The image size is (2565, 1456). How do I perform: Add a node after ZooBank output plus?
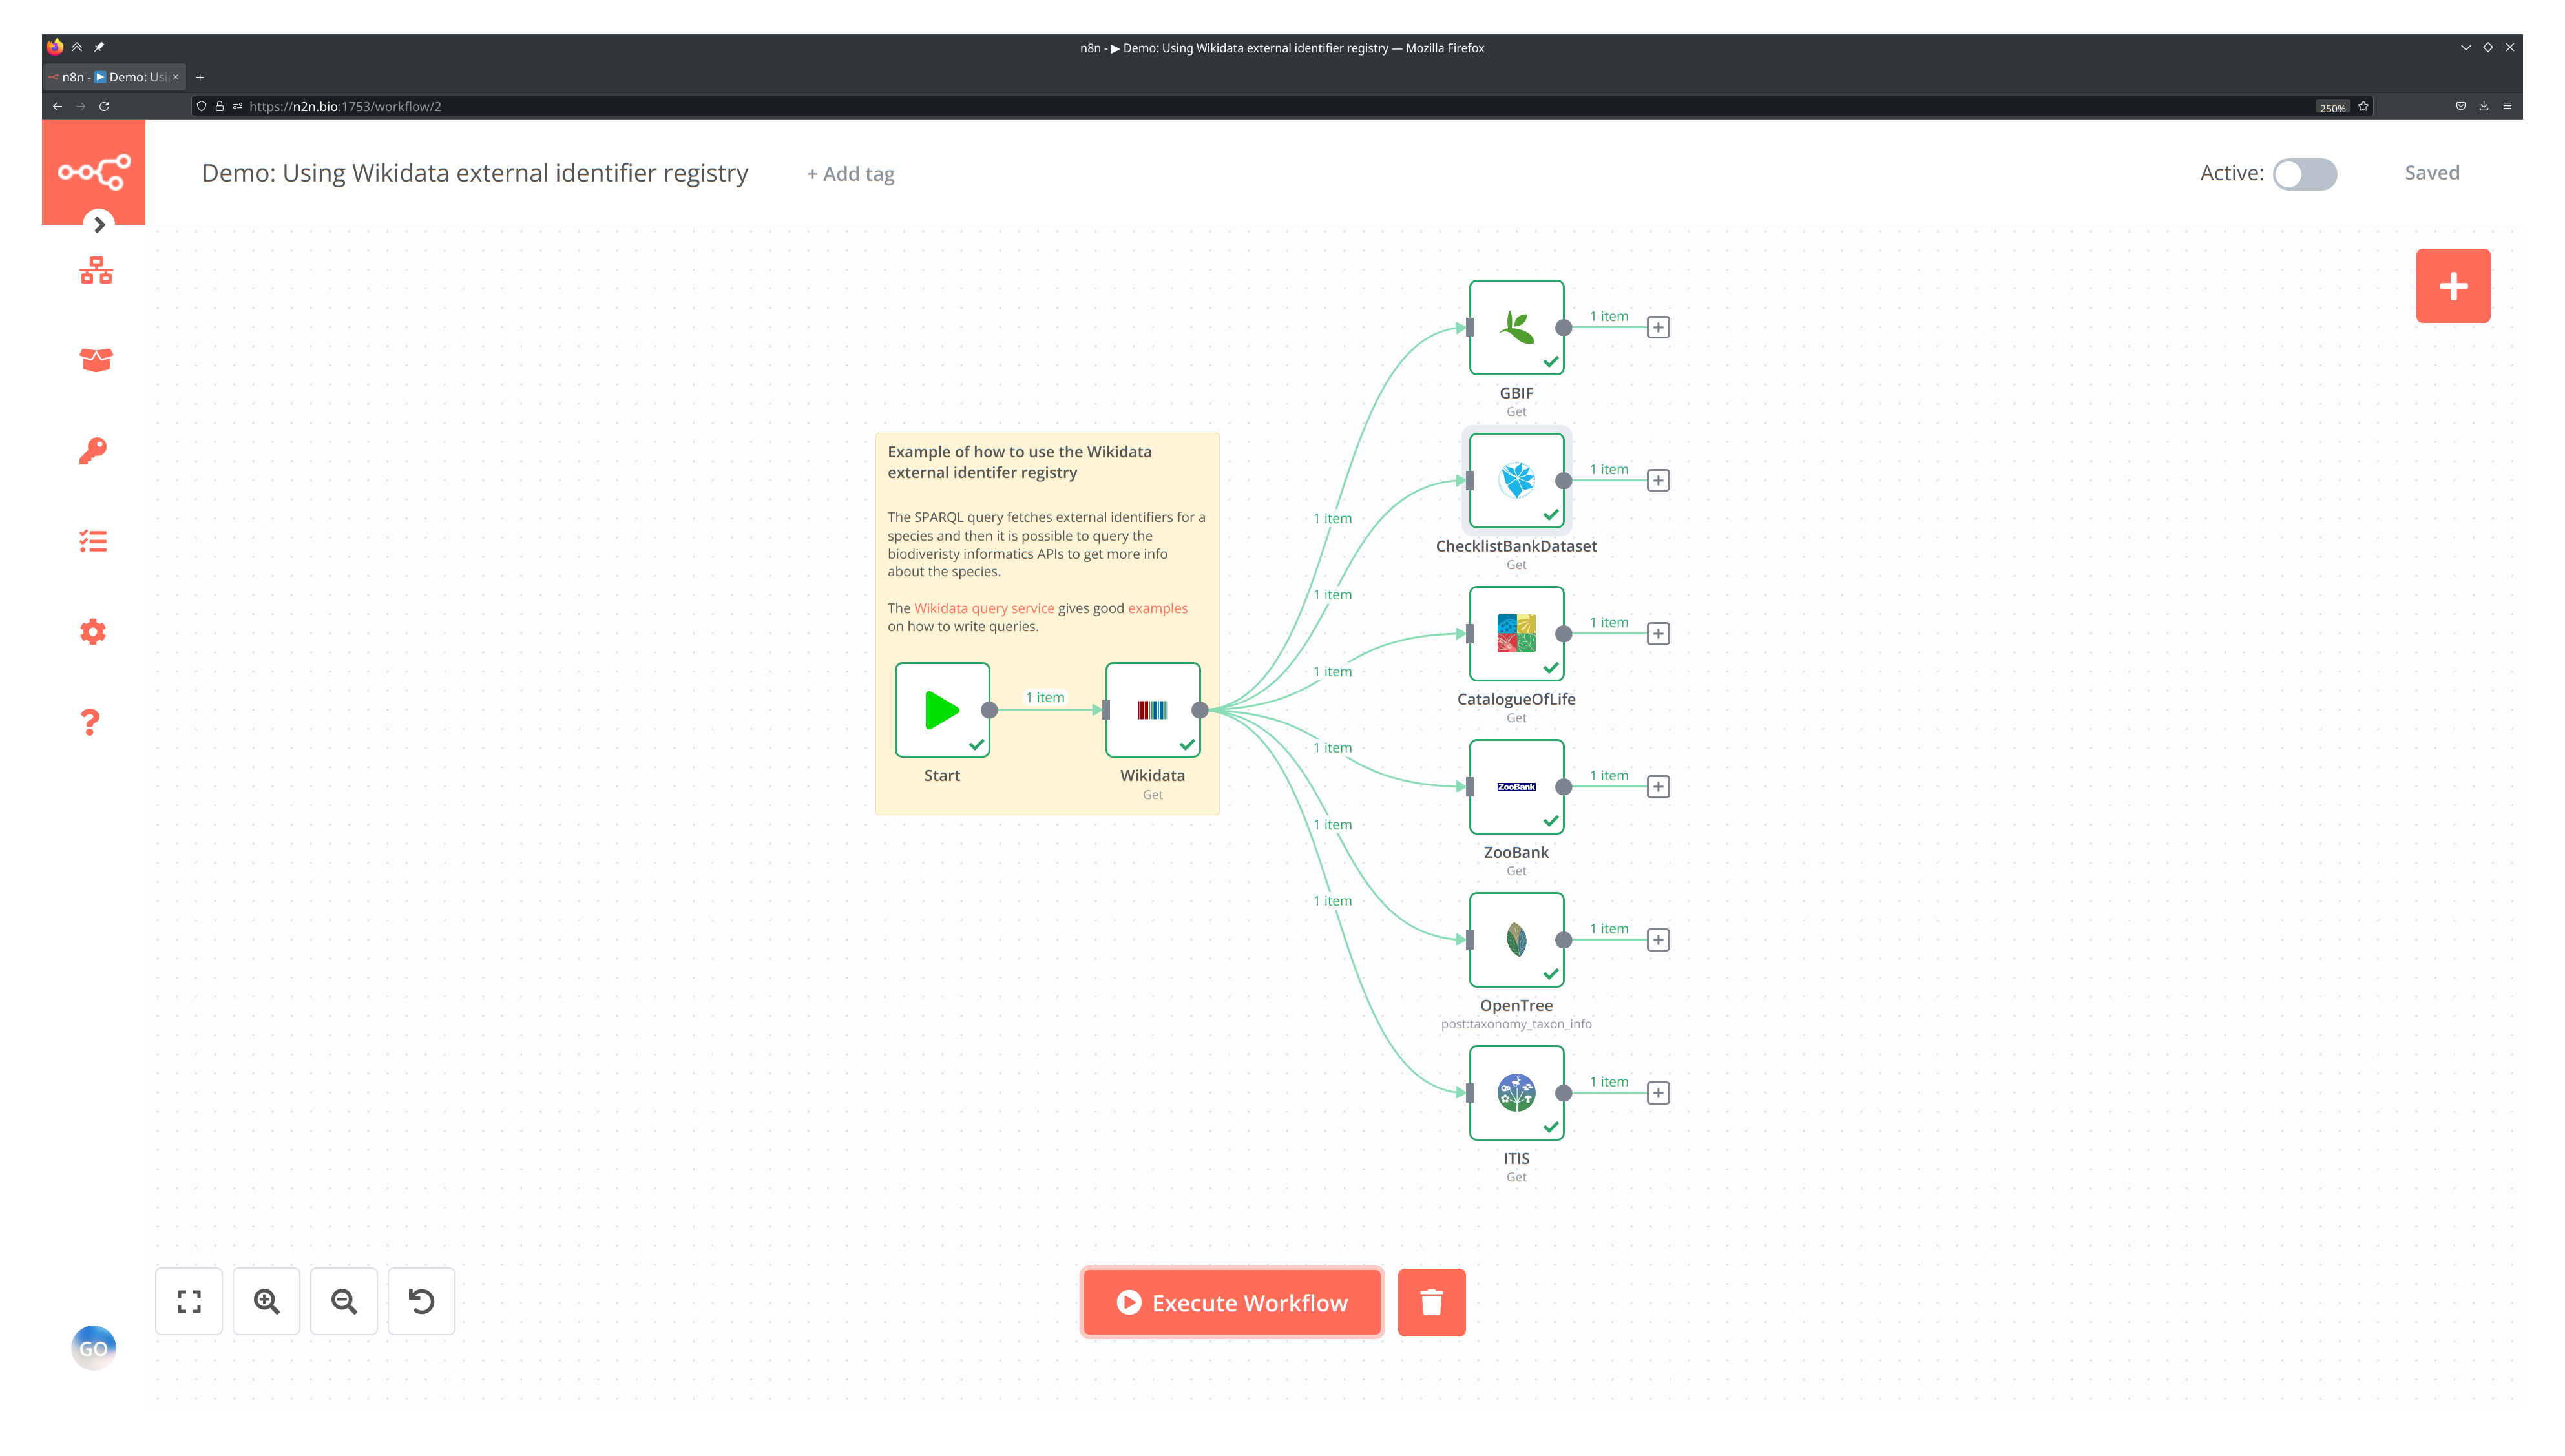[x=1658, y=787]
